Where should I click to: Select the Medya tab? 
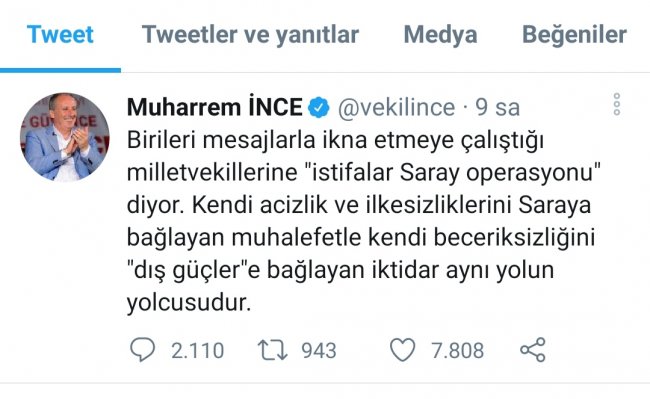tap(440, 34)
